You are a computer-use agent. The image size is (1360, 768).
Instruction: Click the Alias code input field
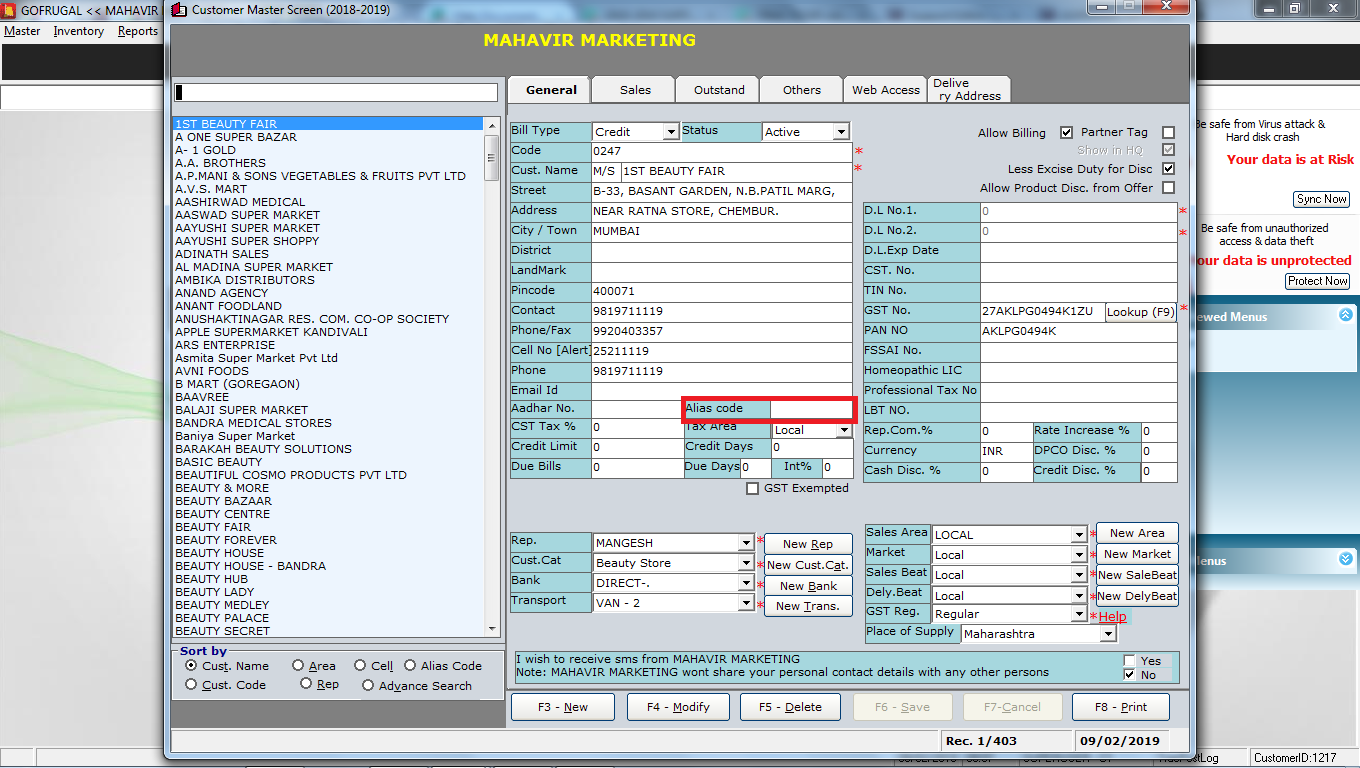tap(811, 409)
